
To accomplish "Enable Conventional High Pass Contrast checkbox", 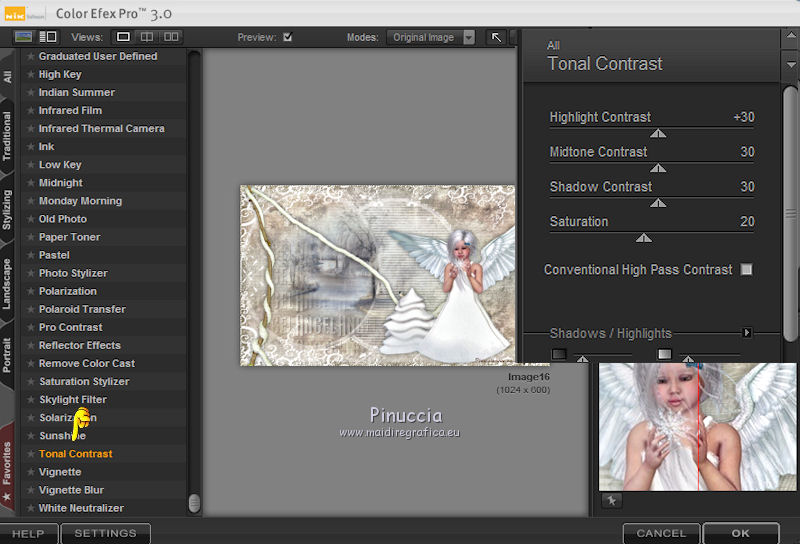I will (746, 270).
